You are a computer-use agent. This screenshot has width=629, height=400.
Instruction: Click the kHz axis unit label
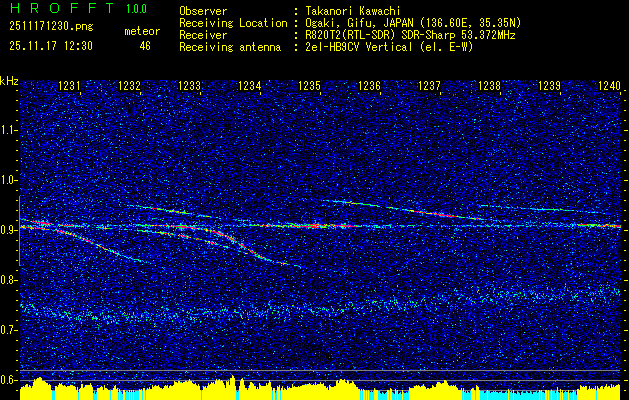click(9, 81)
